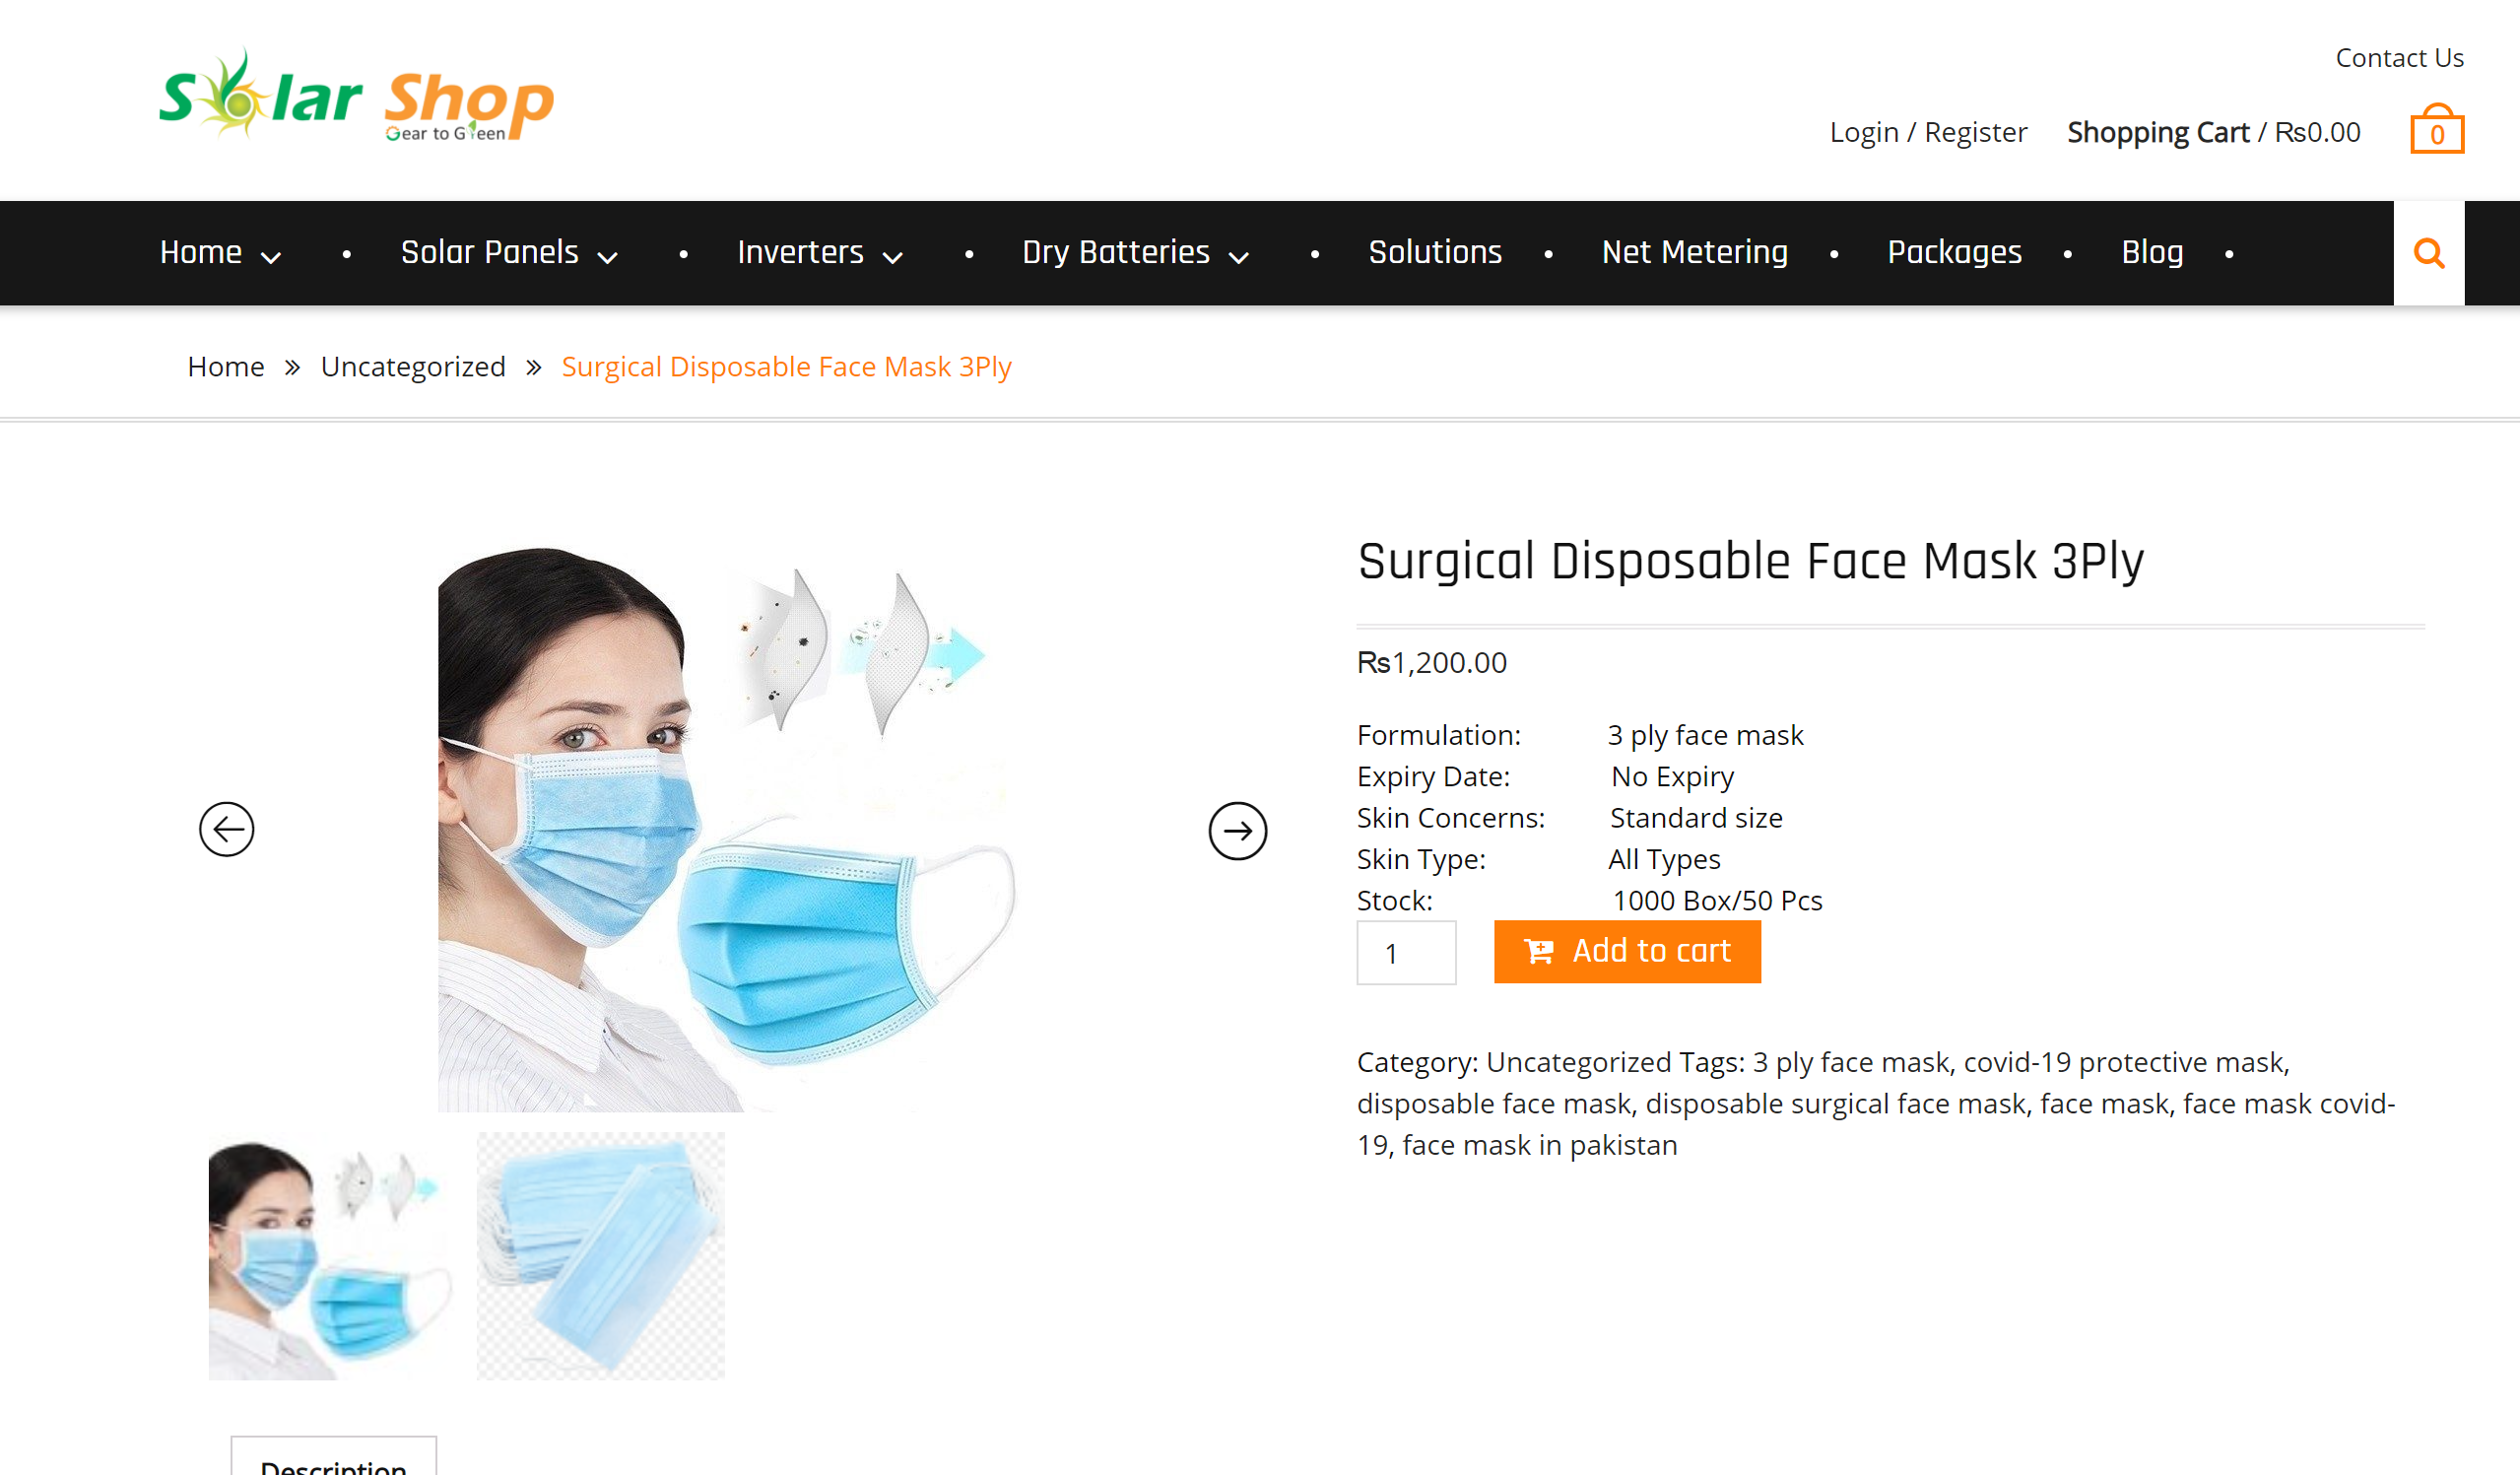Go to the Packages menu item
Screen dimensions: 2520x1475
[1954, 252]
